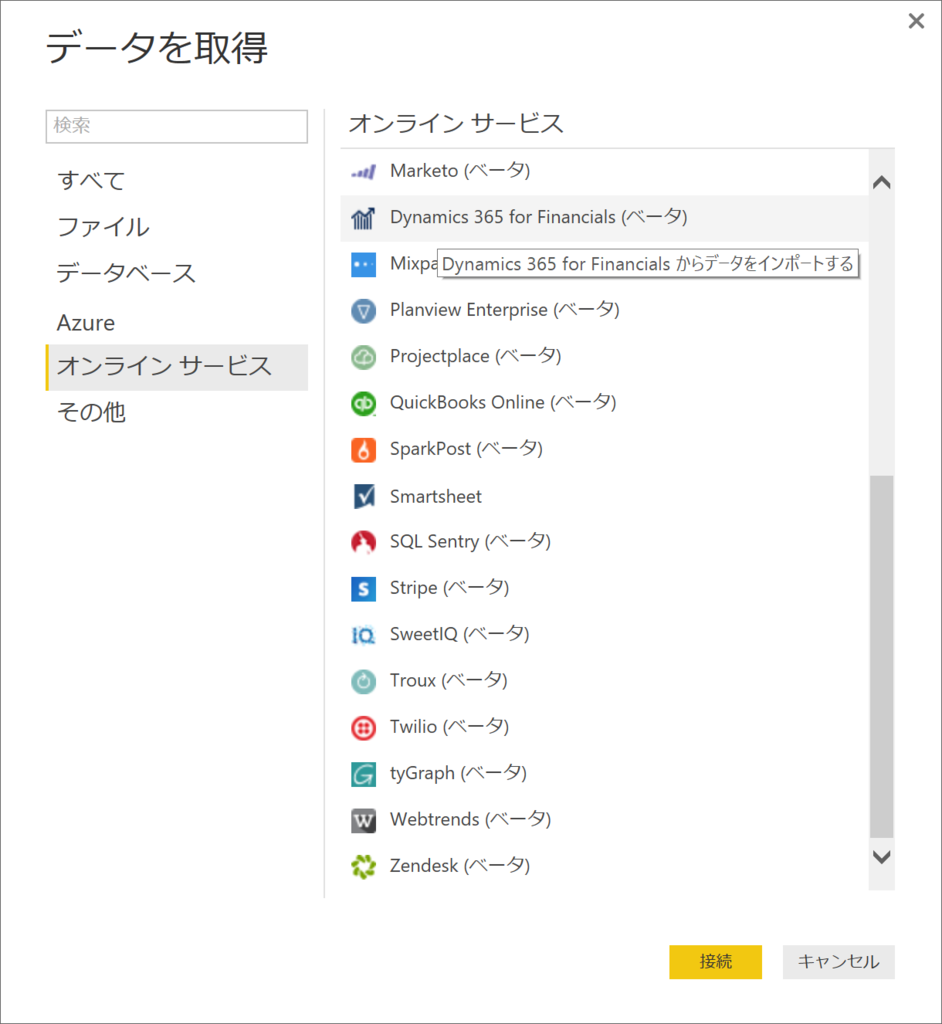Click the blue Stripe S icon
The height and width of the screenshot is (1024, 942).
363,588
